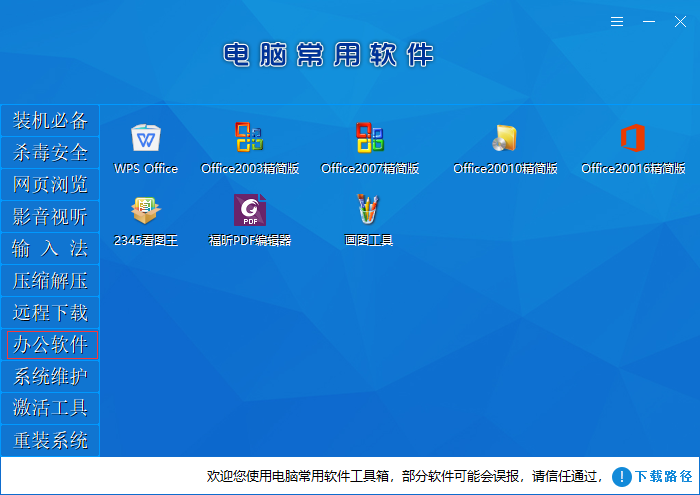
Task: Switch to the 杀毒安全 category
Action: [50, 153]
